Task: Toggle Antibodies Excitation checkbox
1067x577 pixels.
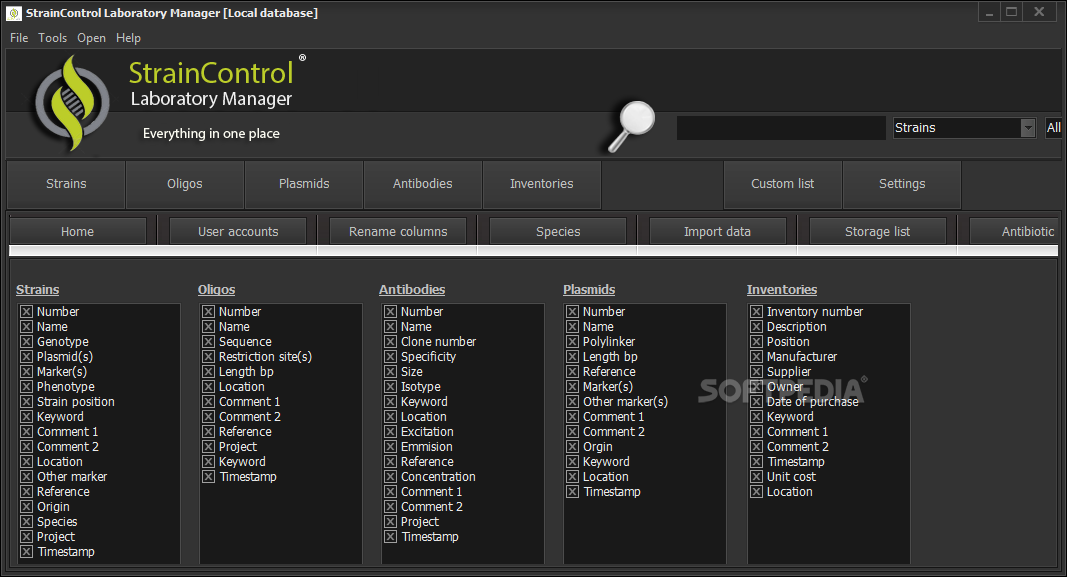Action: [391, 431]
